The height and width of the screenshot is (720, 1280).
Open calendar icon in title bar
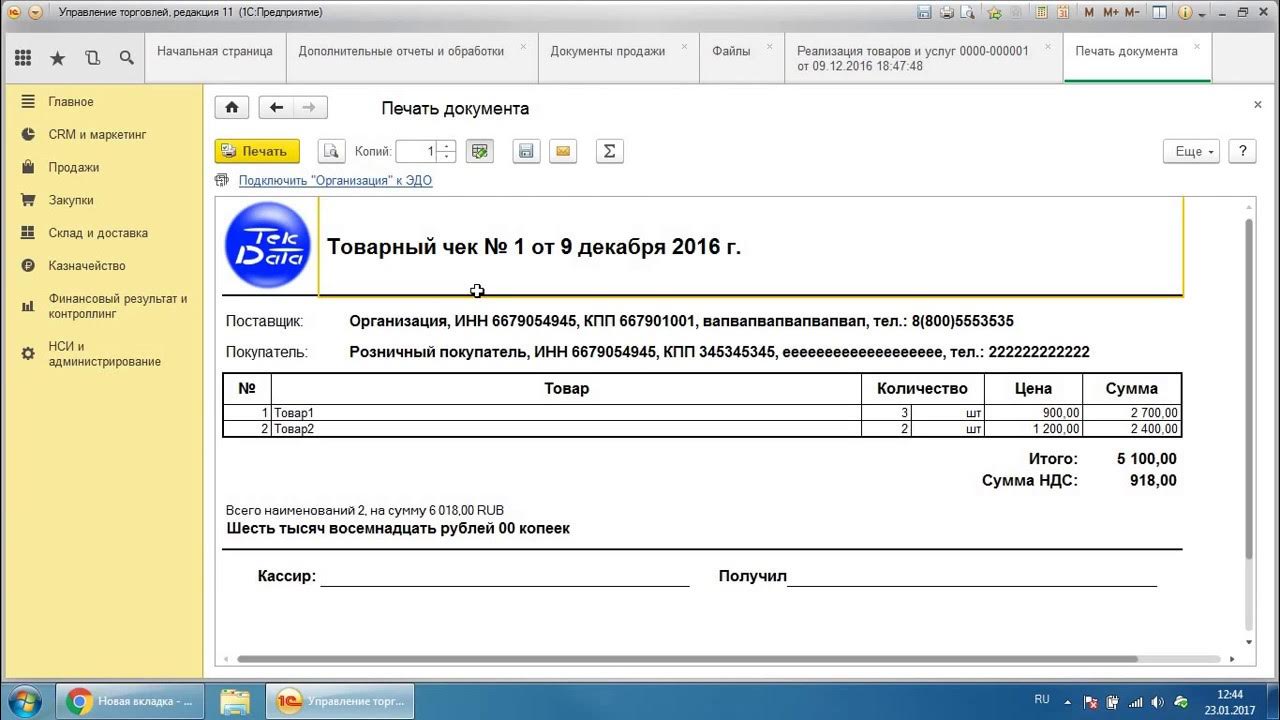(x=1063, y=12)
